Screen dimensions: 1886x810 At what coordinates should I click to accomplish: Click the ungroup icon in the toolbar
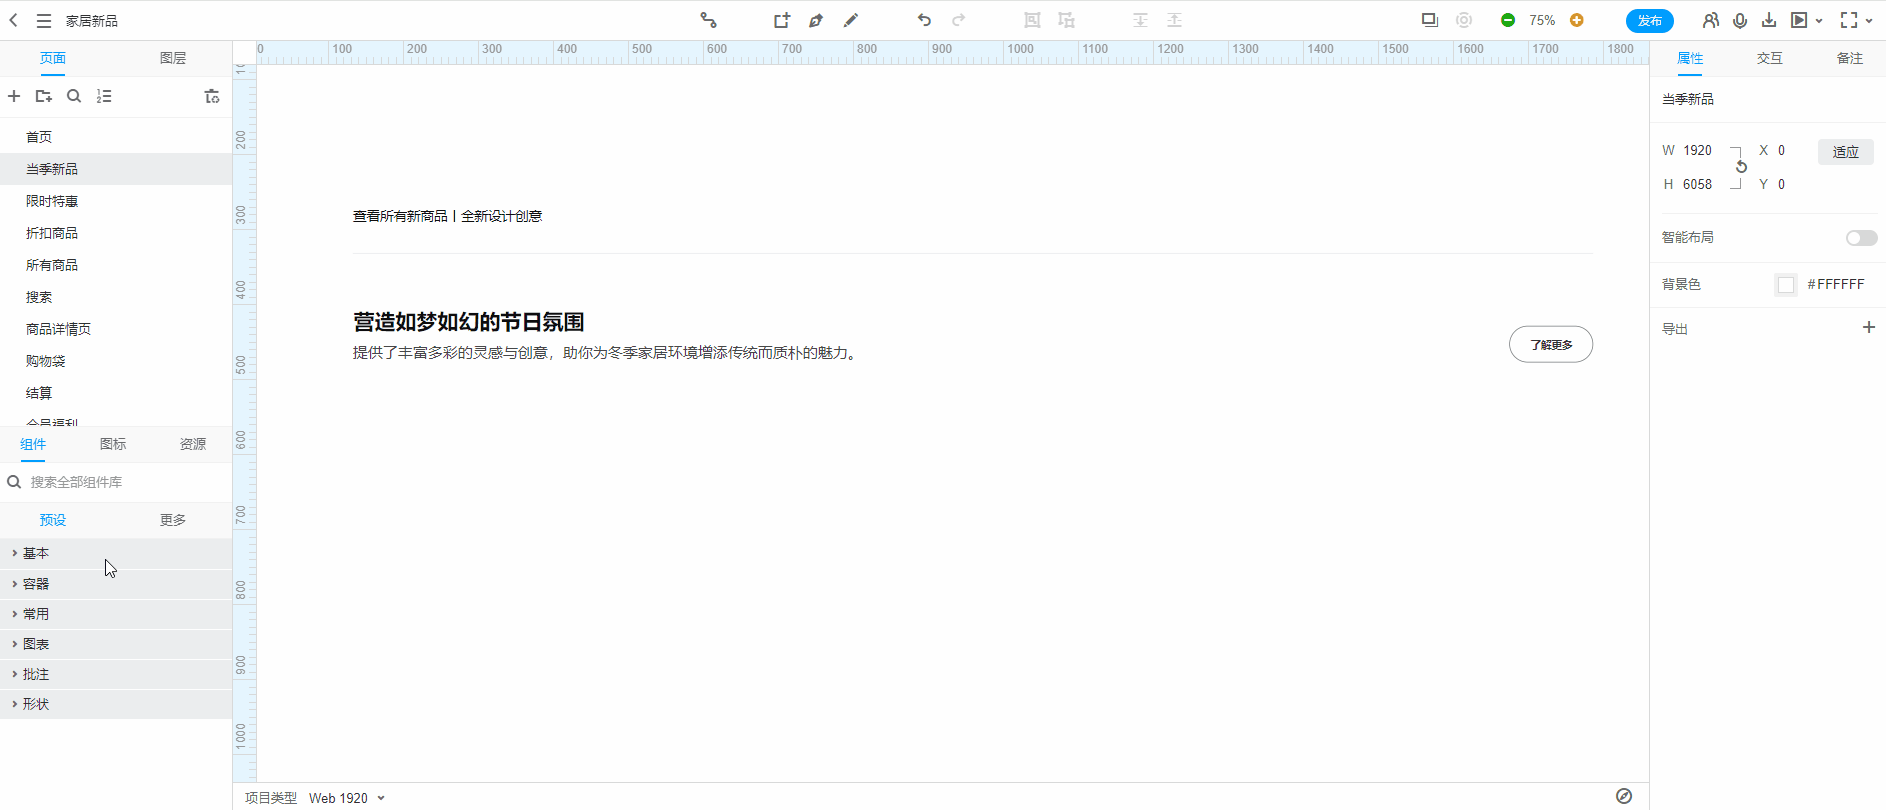click(1067, 20)
